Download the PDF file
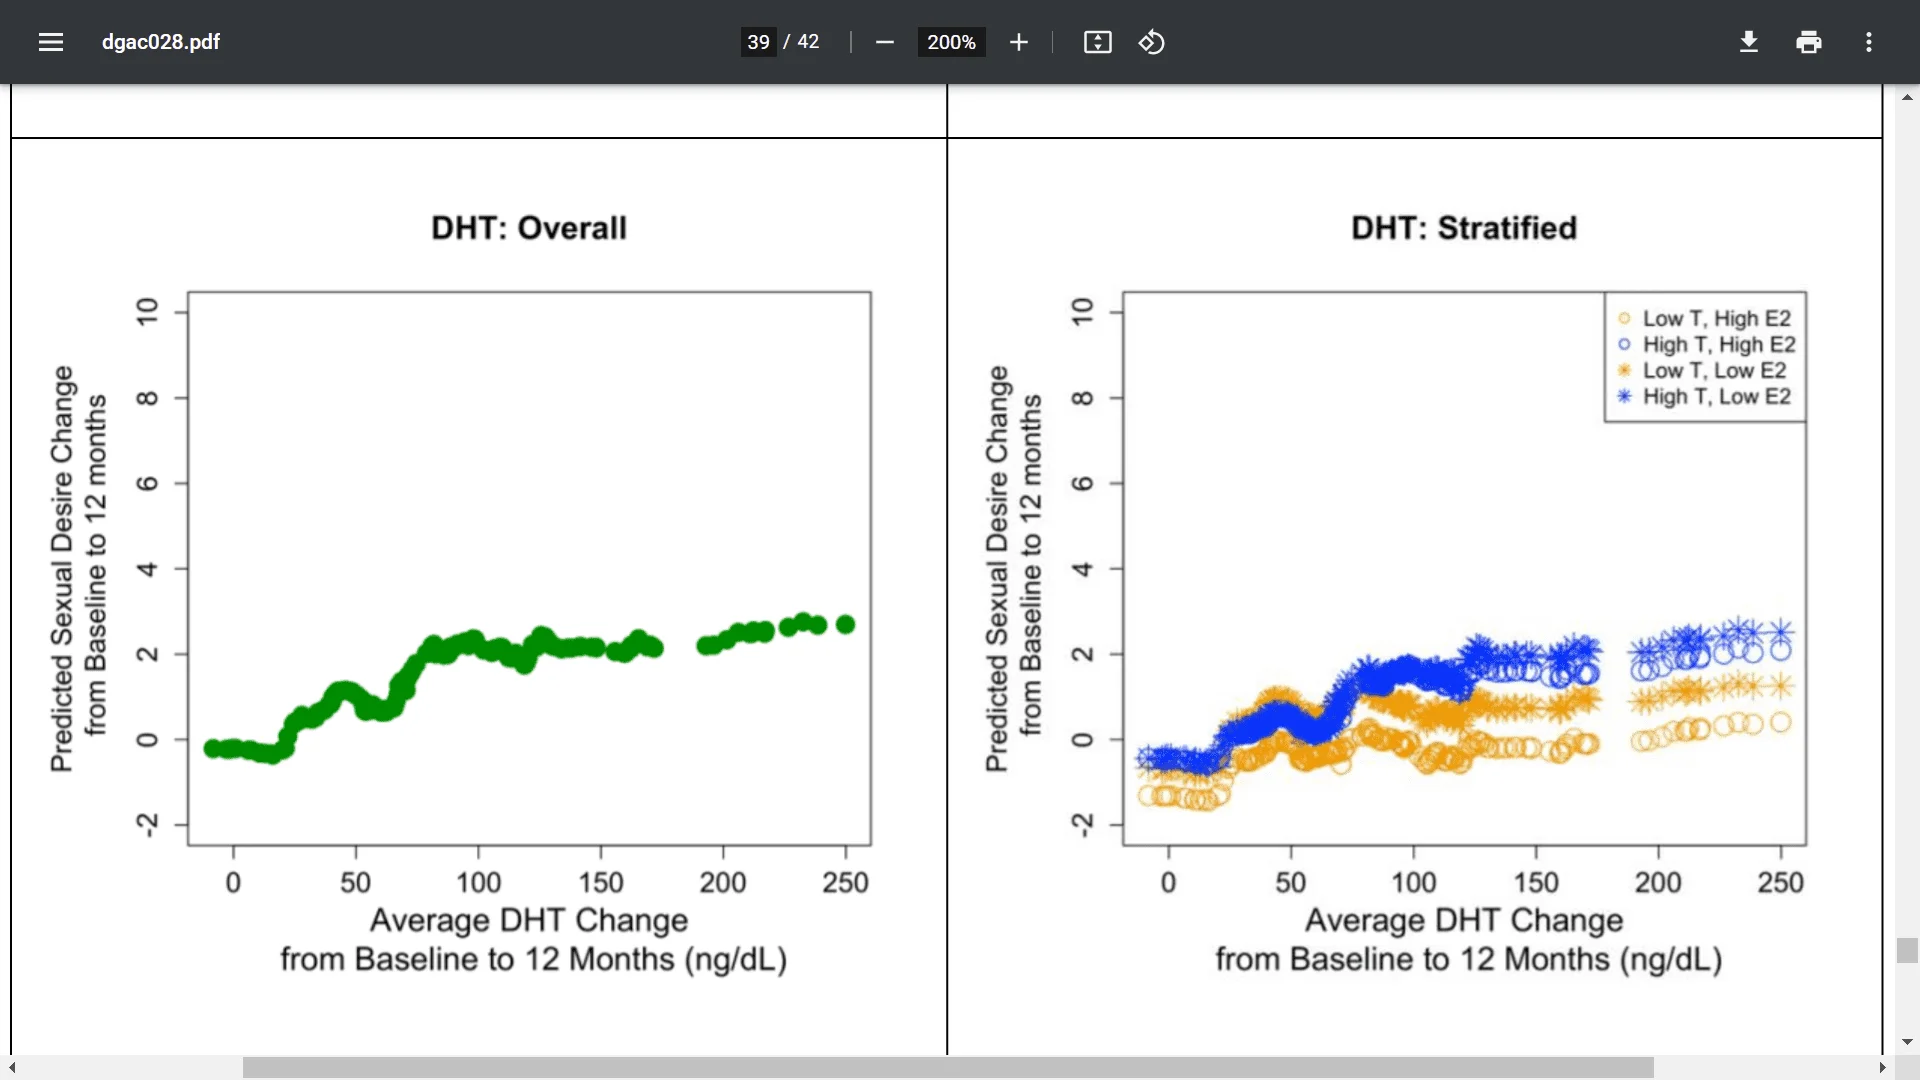1920x1080 pixels. [x=1749, y=42]
